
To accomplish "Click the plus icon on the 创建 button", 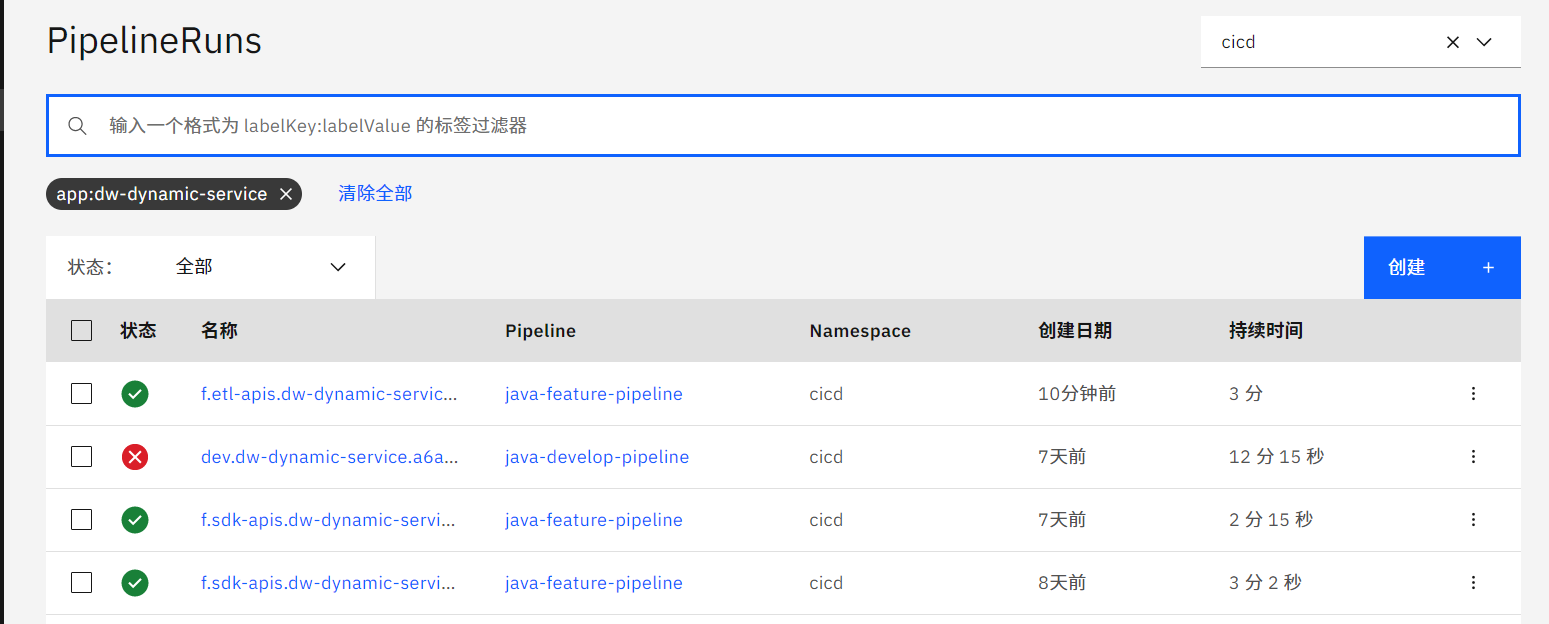I will pyautogui.click(x=1487, y=267).
